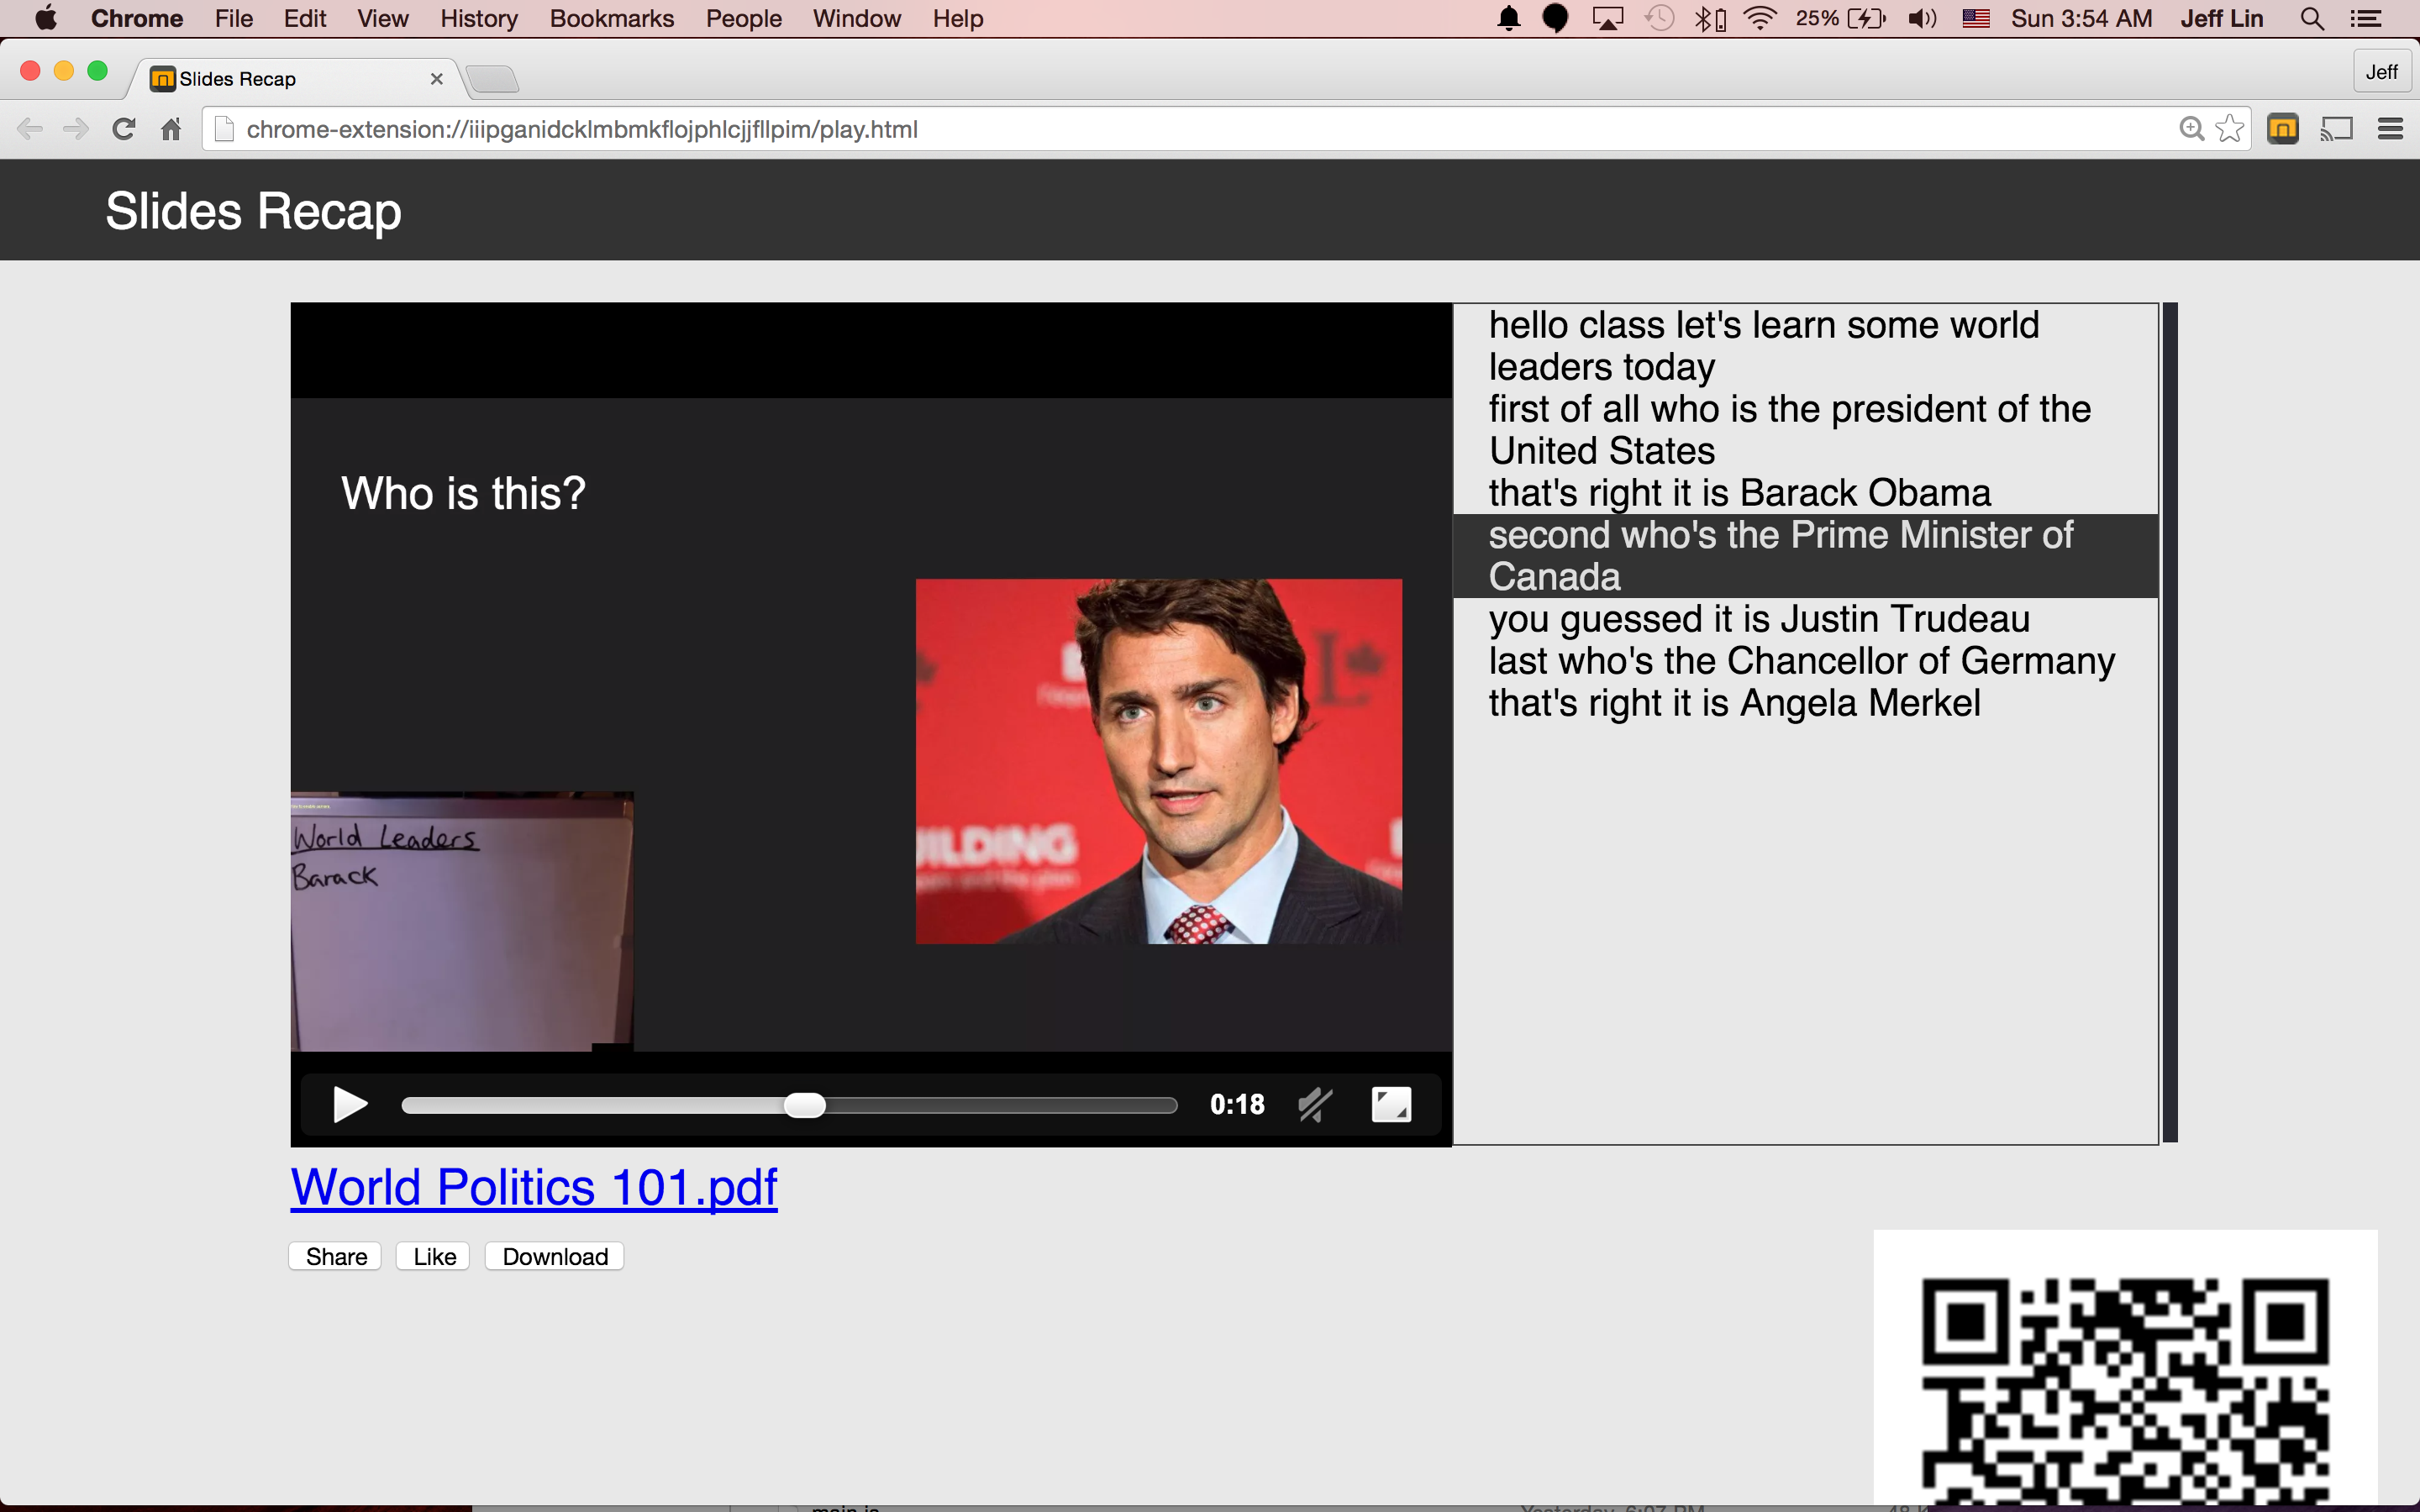Enter fullscreen video mode

tap(1391, 1105)
